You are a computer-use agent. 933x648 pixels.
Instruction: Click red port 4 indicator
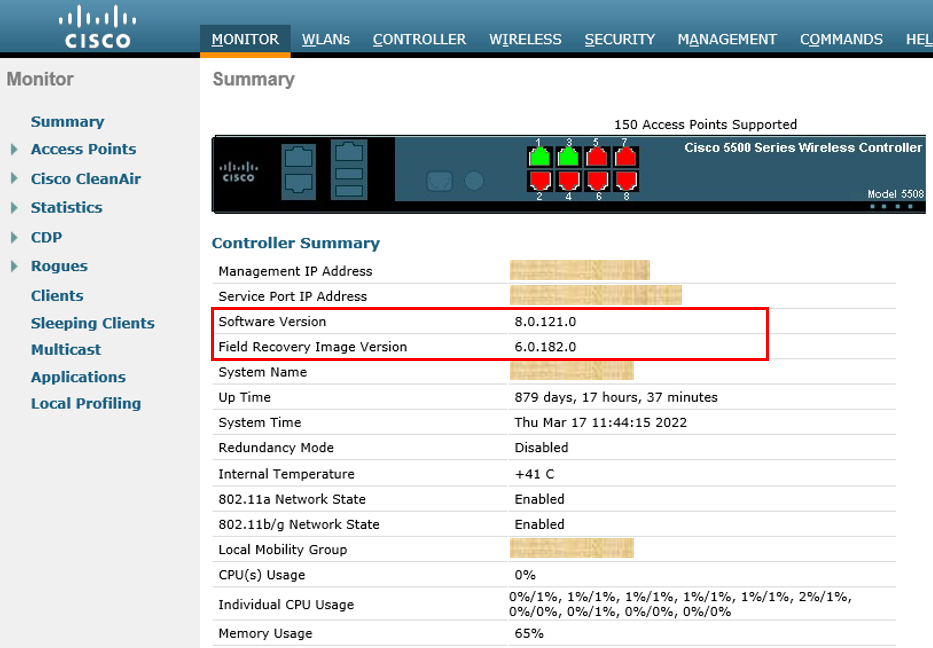coord(568,180)
